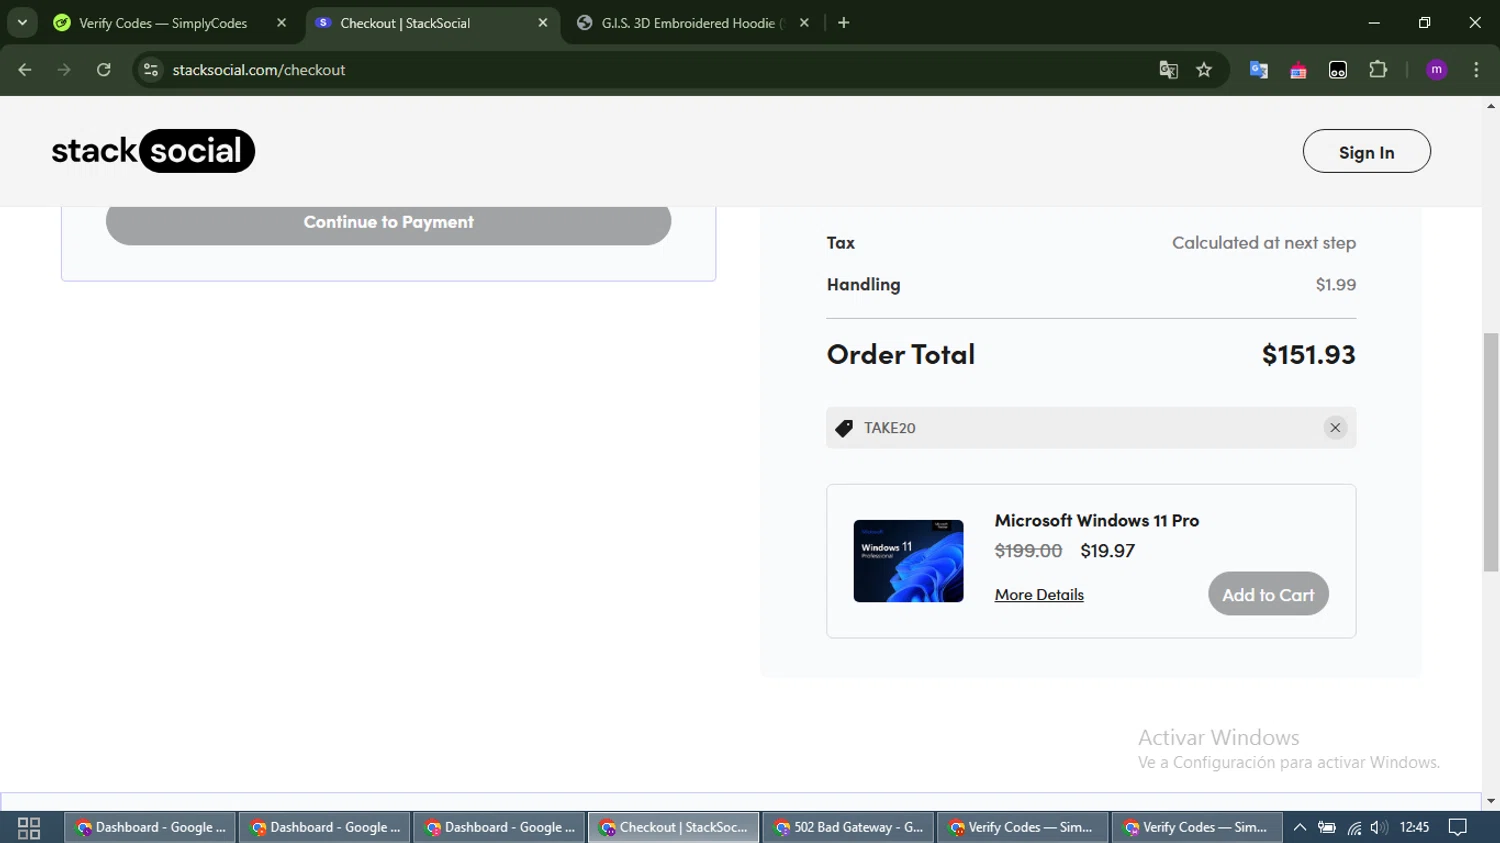The width and height of the screenshot is (1500, 843).
Task: Click the Microsoft Windows 11 Pro title
Action: coord(1097,521)
